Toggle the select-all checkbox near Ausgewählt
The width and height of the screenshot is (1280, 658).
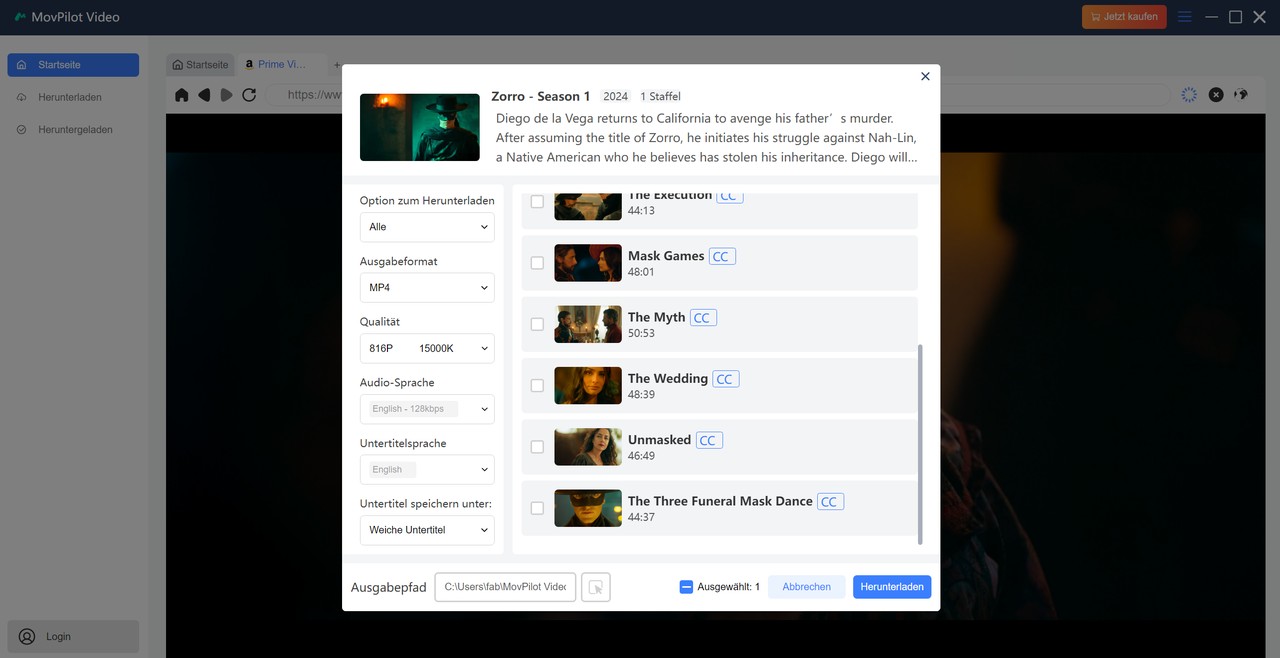pos(685,587)
